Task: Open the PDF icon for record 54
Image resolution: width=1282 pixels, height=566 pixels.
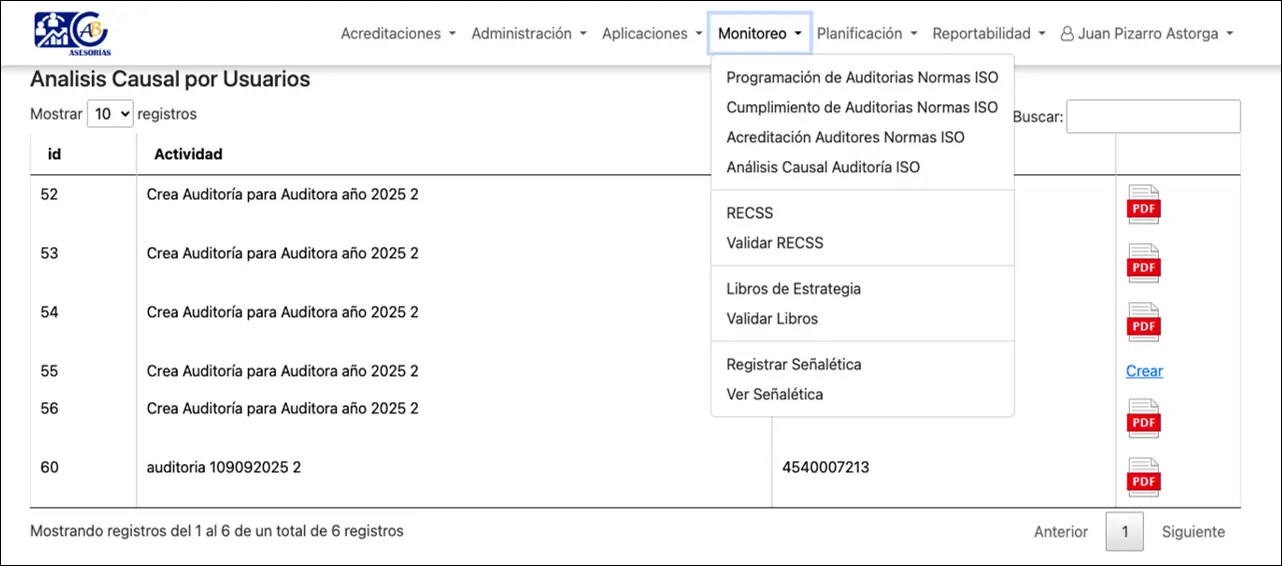Action: [1143, 323]
